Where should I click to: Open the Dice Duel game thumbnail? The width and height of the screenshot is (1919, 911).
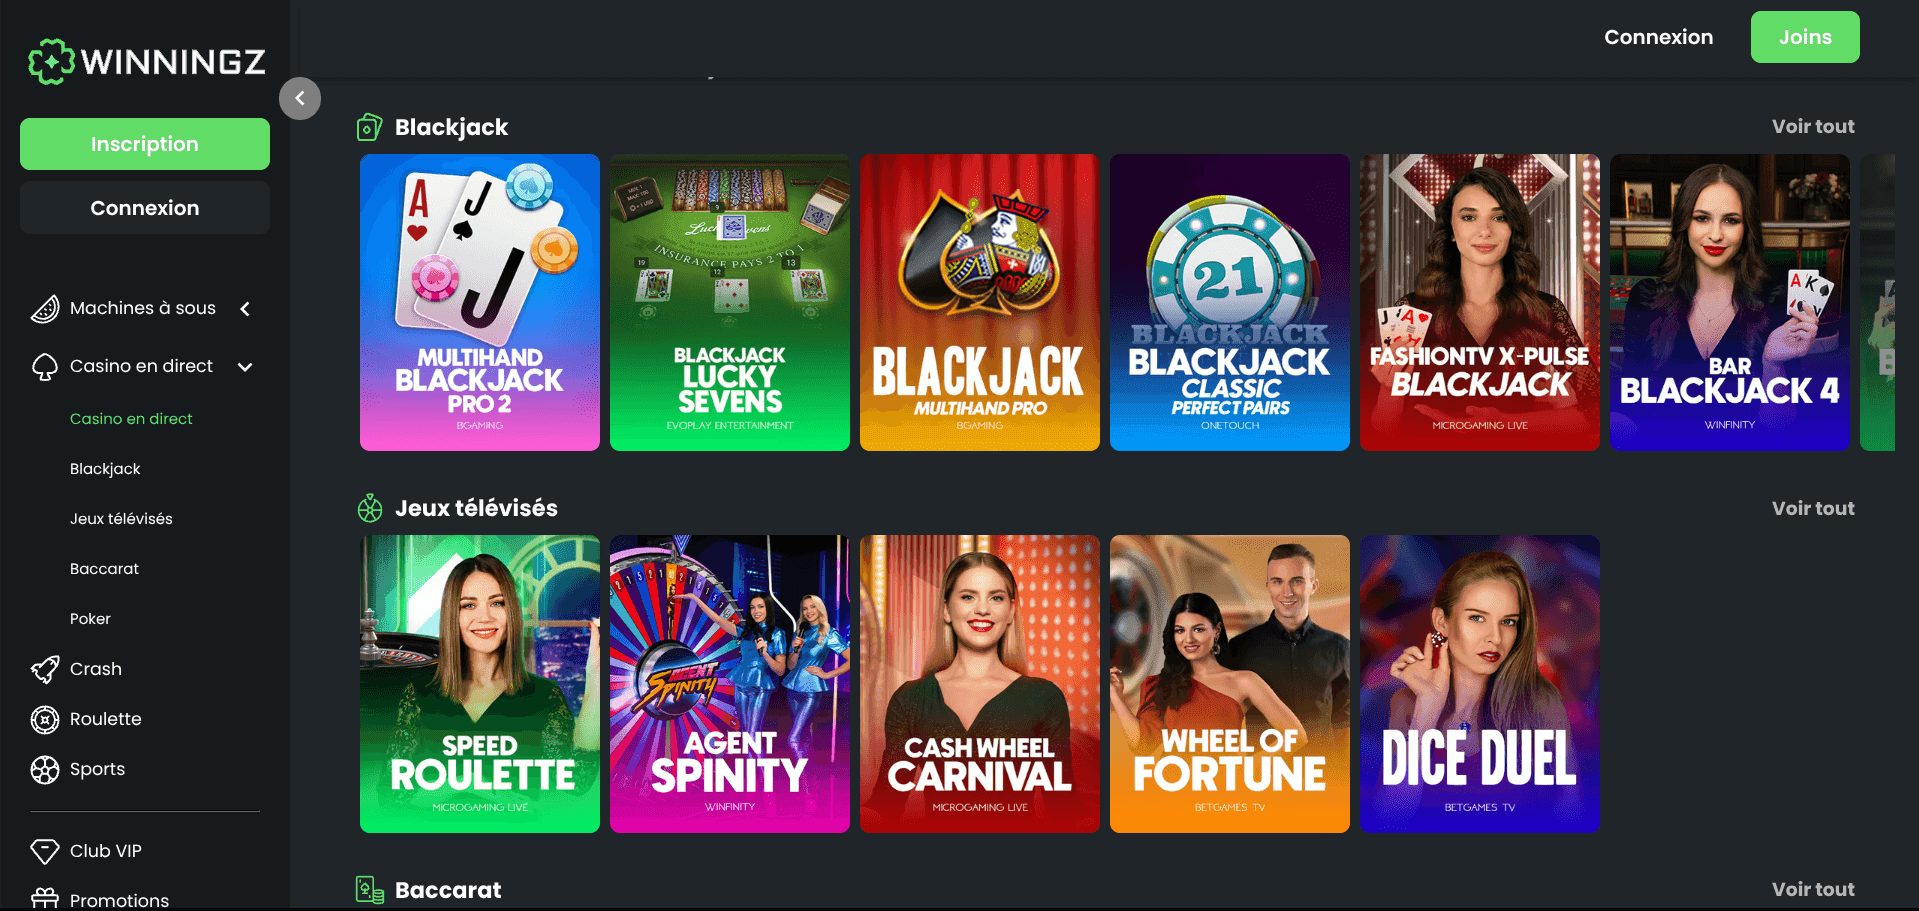pyautogui.click(x=1480, y=684)
